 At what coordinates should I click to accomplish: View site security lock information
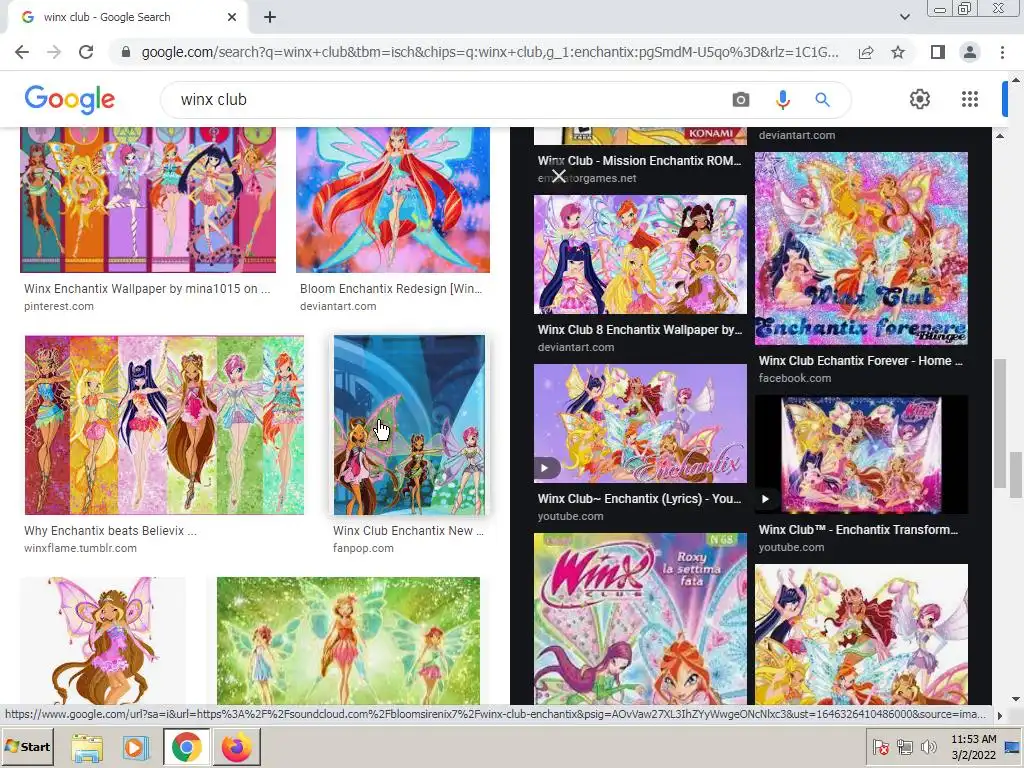click(126, 52)
